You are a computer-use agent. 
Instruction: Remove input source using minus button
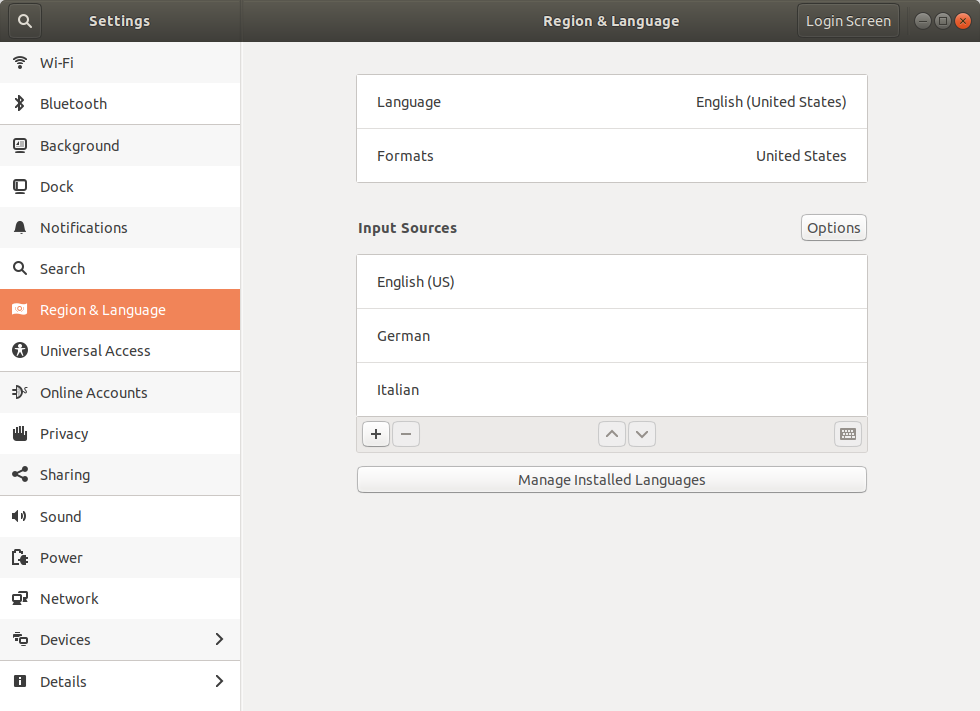(406, 434)
